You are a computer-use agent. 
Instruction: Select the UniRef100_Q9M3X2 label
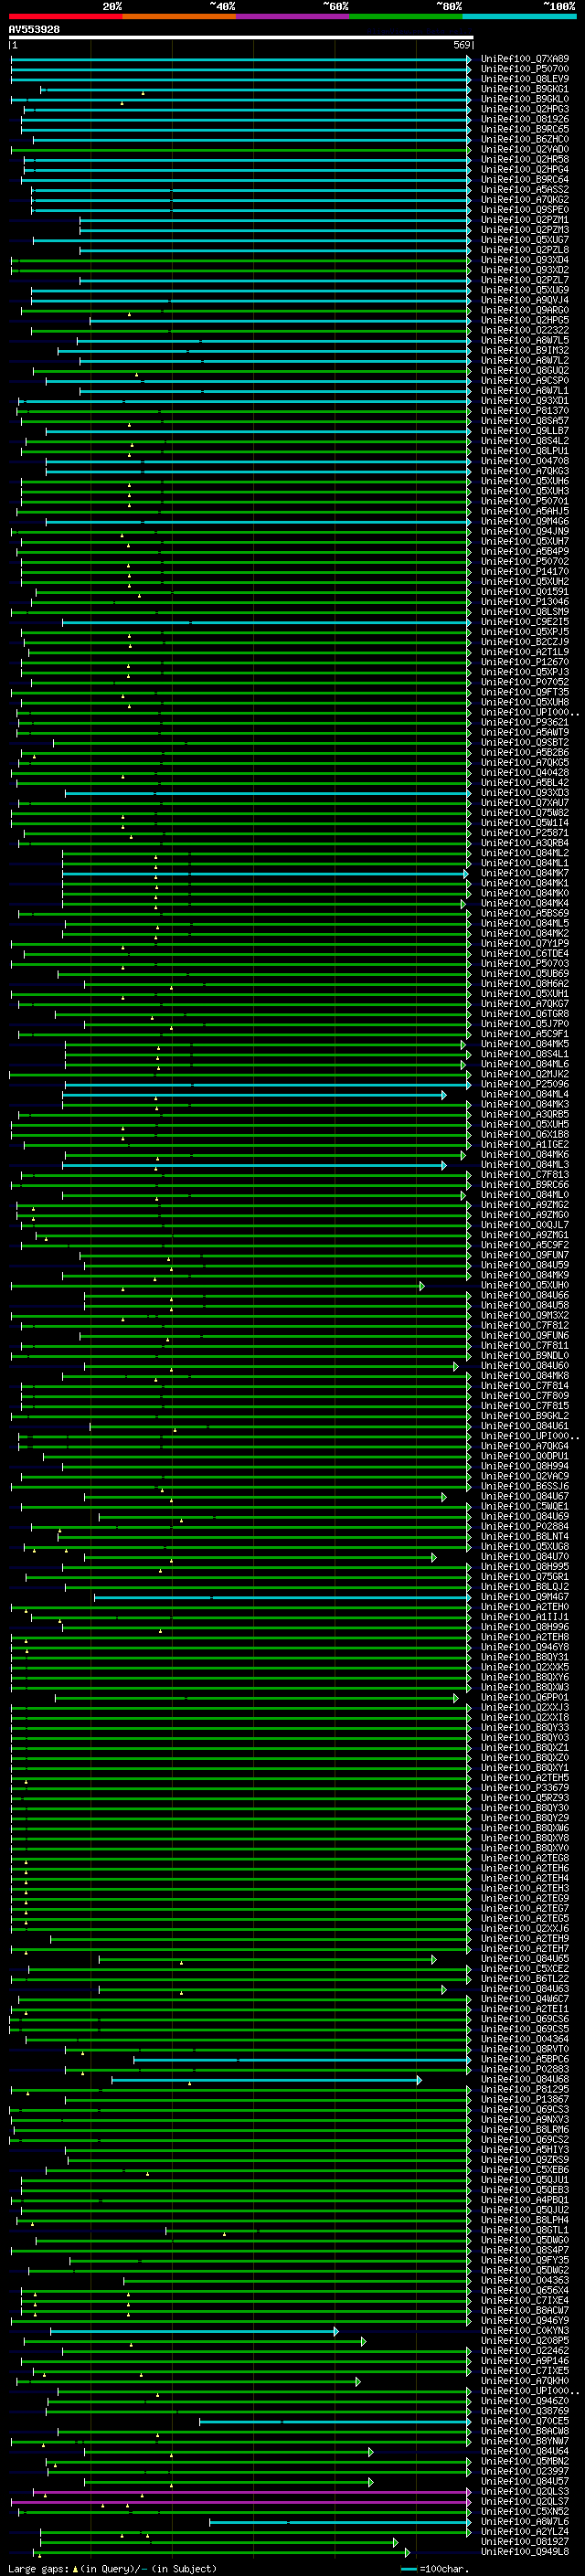525,1316
